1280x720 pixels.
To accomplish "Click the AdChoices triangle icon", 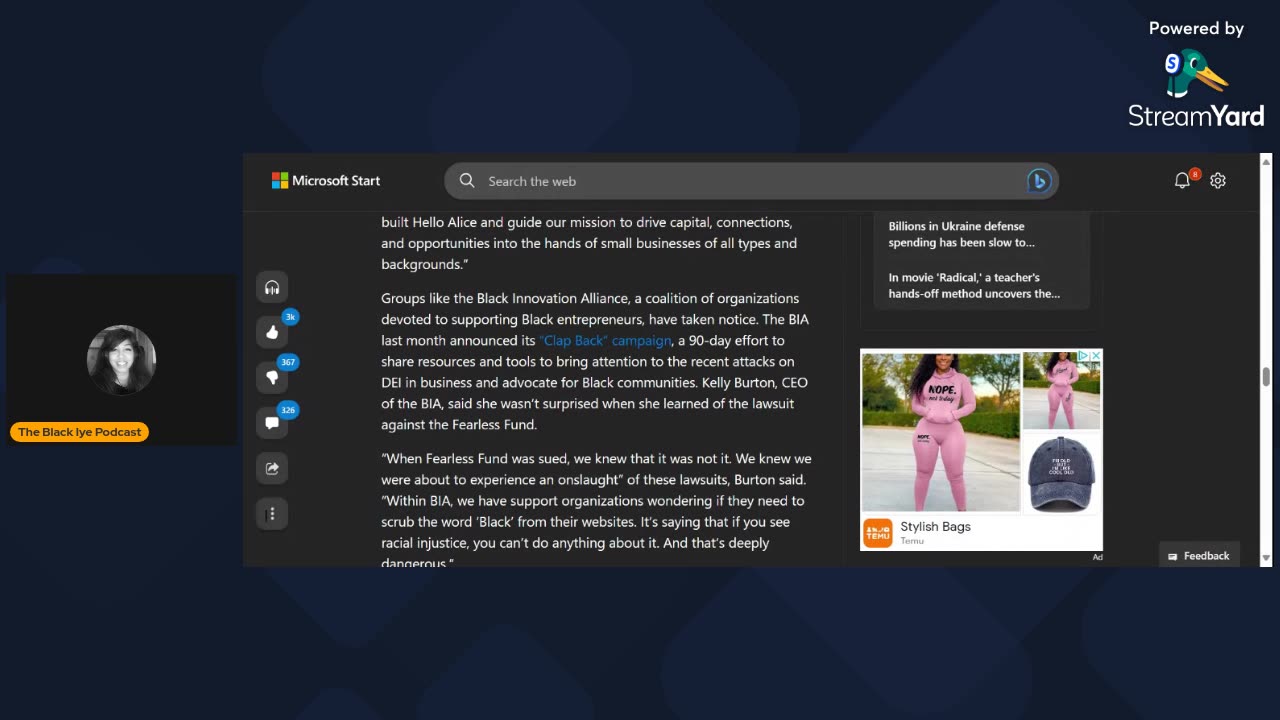I will [x=1083, y=356].
